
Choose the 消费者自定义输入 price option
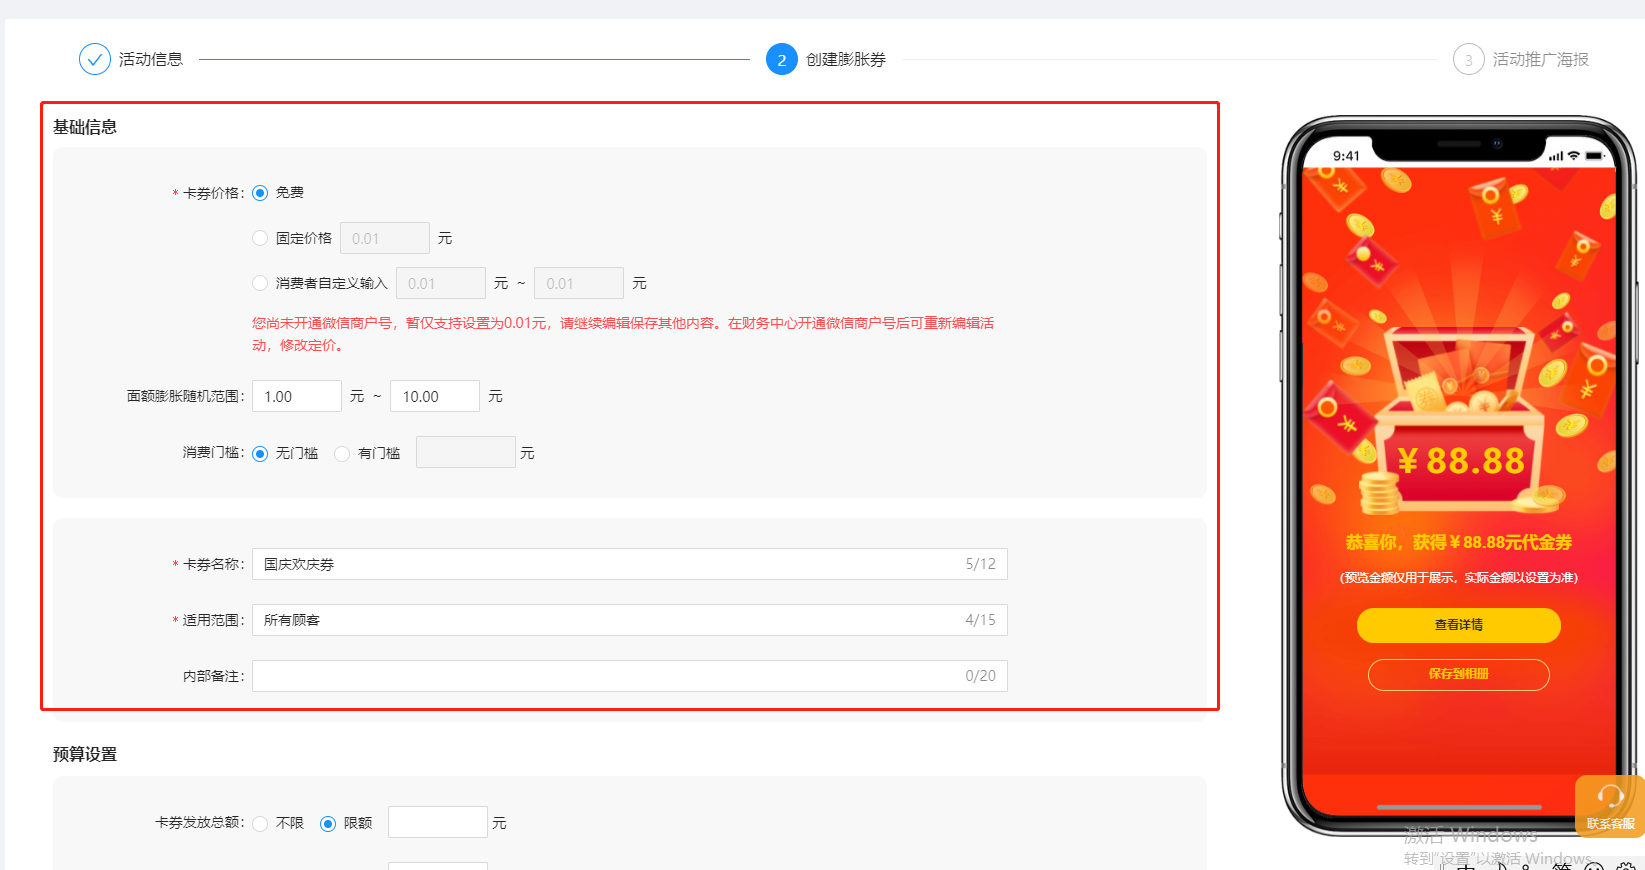[x=260, y=283]
